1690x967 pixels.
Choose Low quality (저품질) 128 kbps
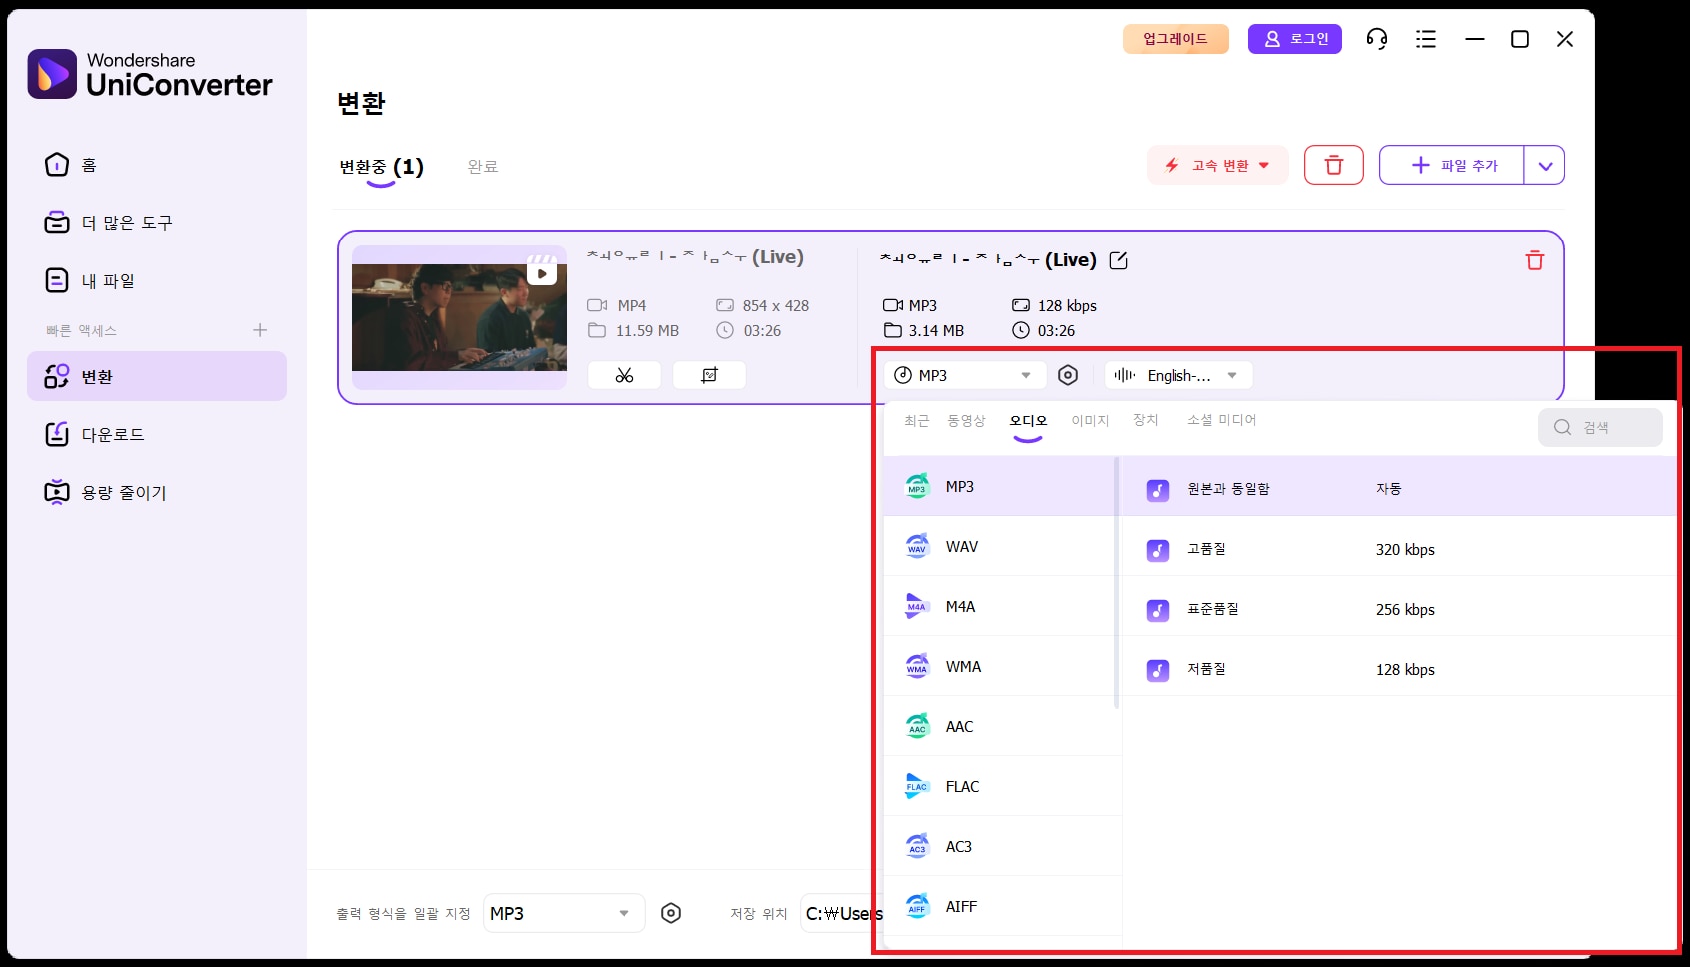click(x=1399, y=667)
